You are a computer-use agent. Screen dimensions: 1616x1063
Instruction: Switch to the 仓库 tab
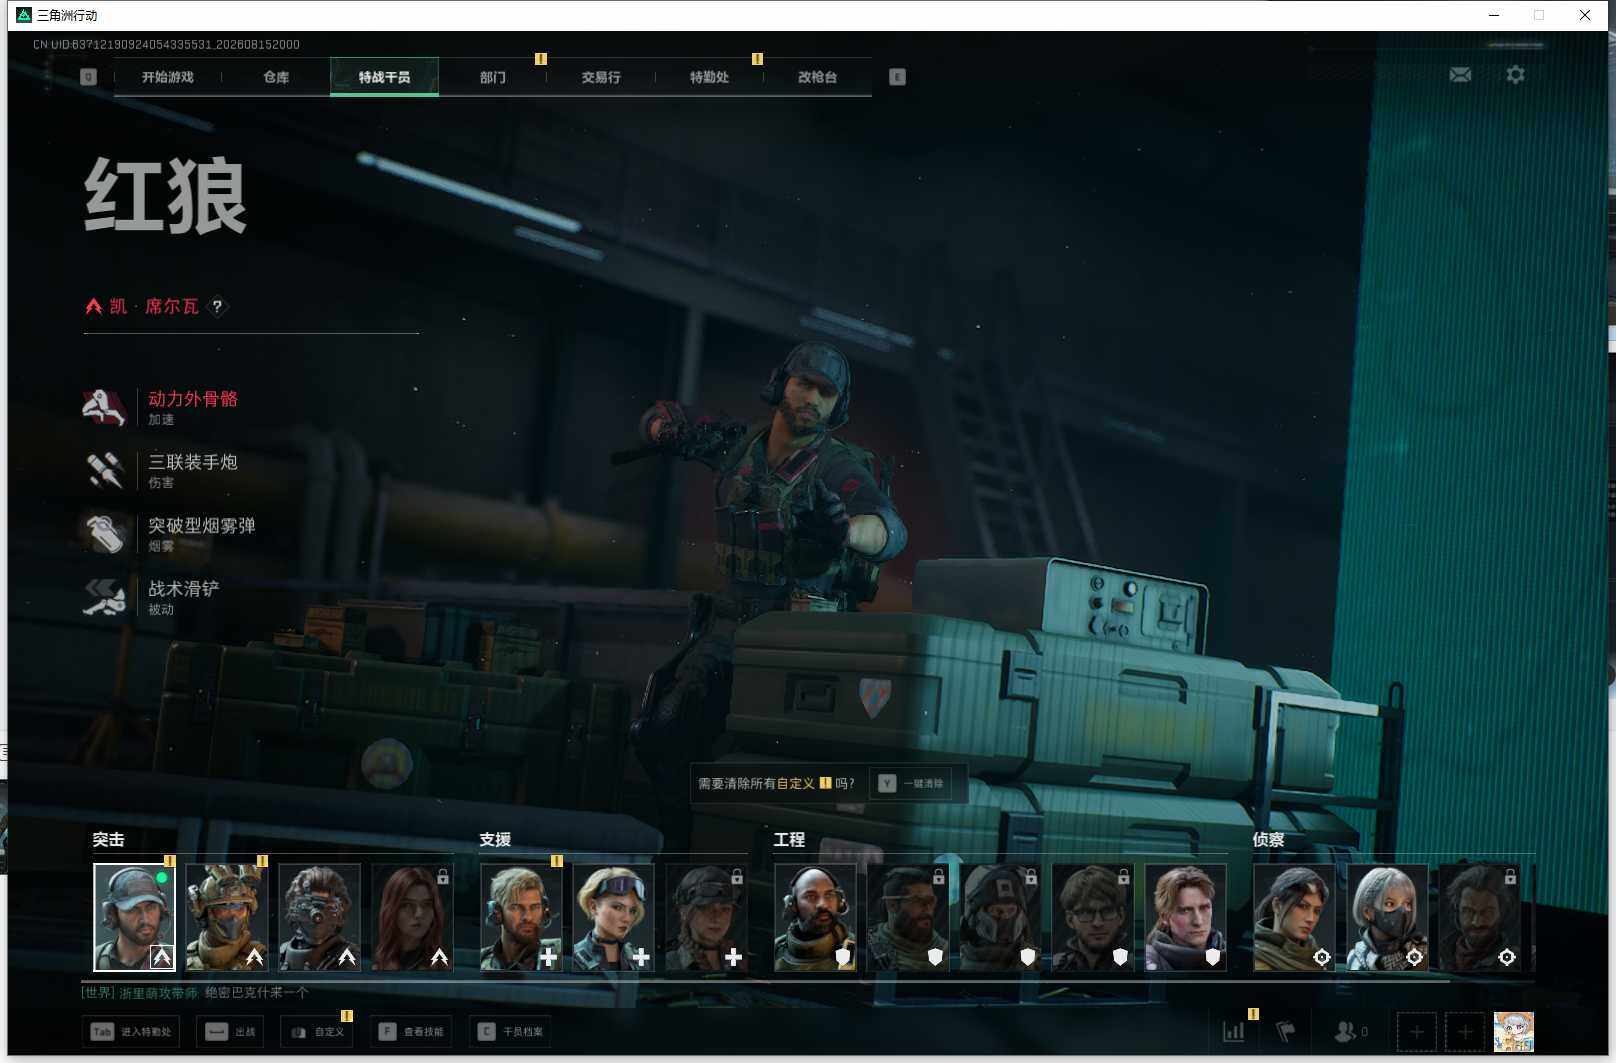pos(276,77)
